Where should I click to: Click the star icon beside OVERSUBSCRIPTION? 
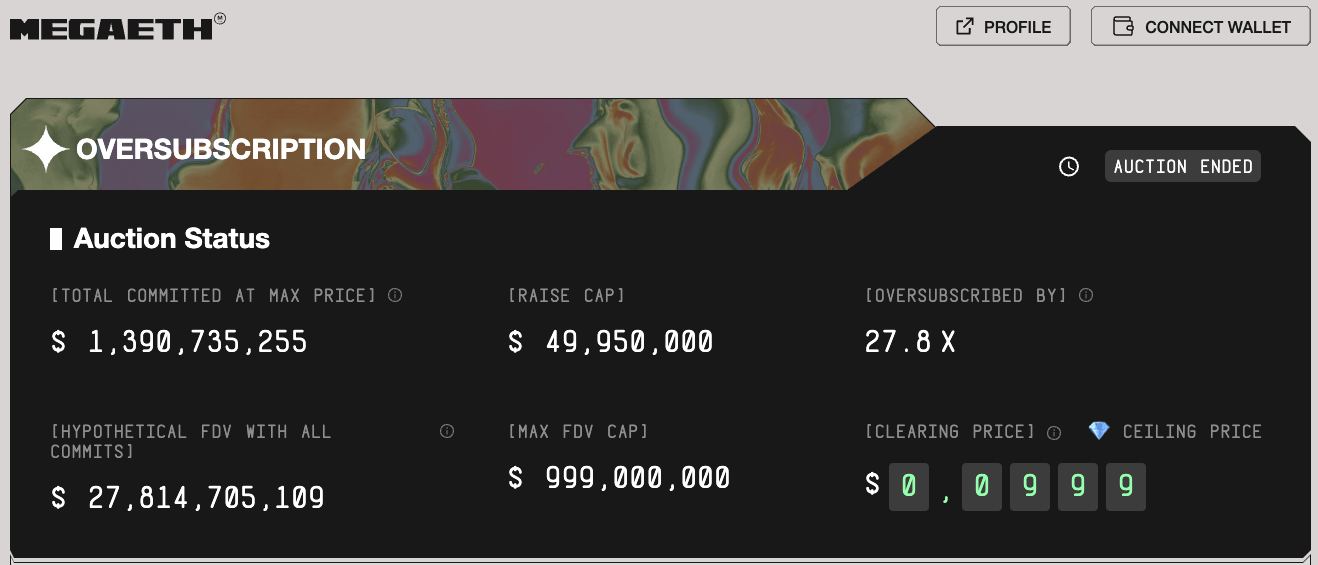(x=45, y=150)
